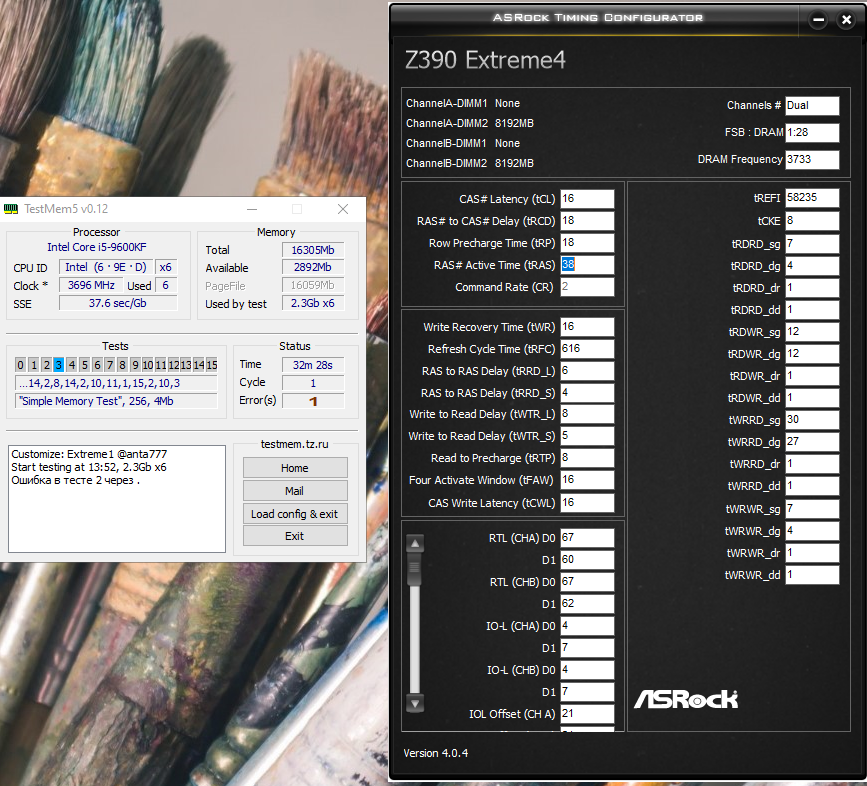
Task: Click the Clock value 3696 MHz
Action: (91, 285)
